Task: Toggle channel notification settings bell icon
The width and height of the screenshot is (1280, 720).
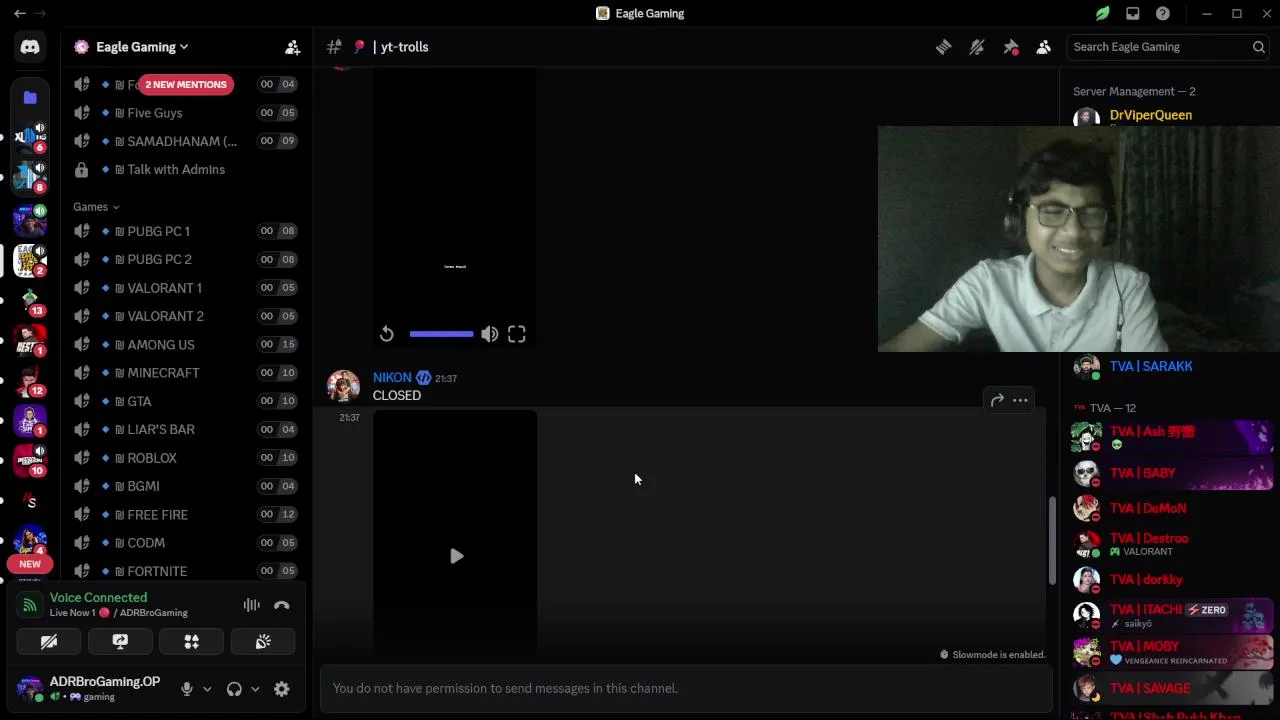Action: [x=977, y=47]
